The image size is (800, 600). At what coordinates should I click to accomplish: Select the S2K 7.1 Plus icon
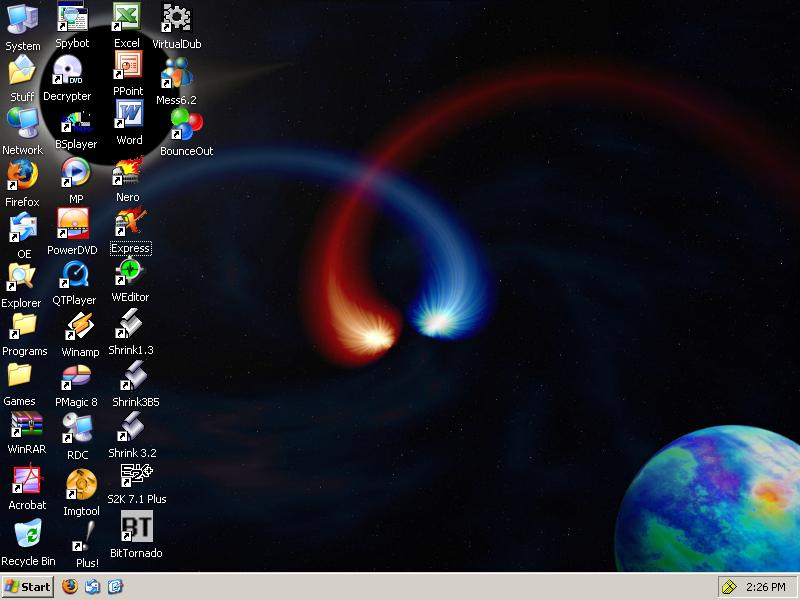pyautogui.click(x=136, y=475)
